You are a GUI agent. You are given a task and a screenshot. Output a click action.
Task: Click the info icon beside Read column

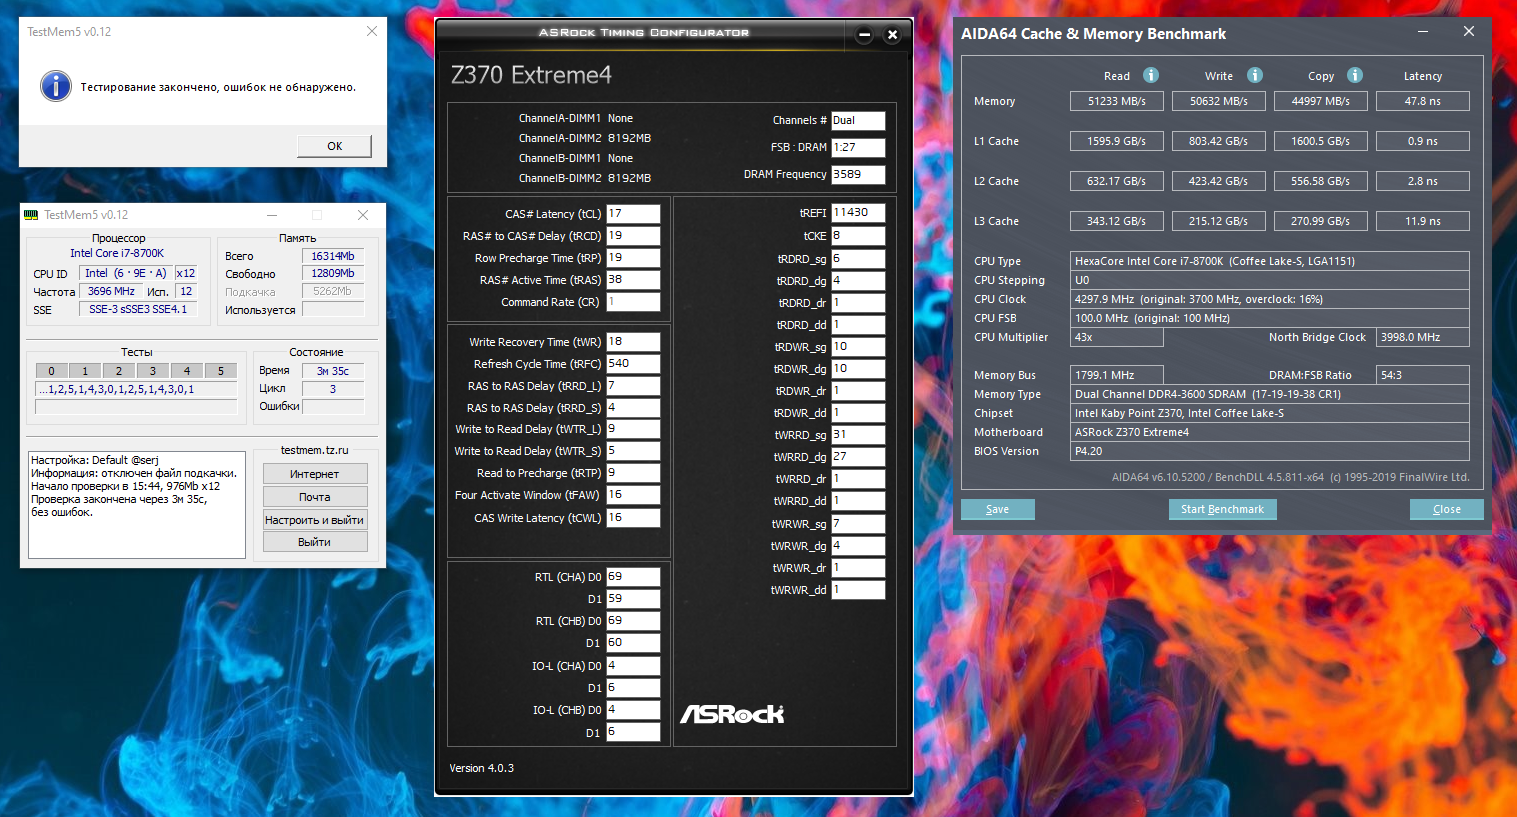(x=1151, y=75)
